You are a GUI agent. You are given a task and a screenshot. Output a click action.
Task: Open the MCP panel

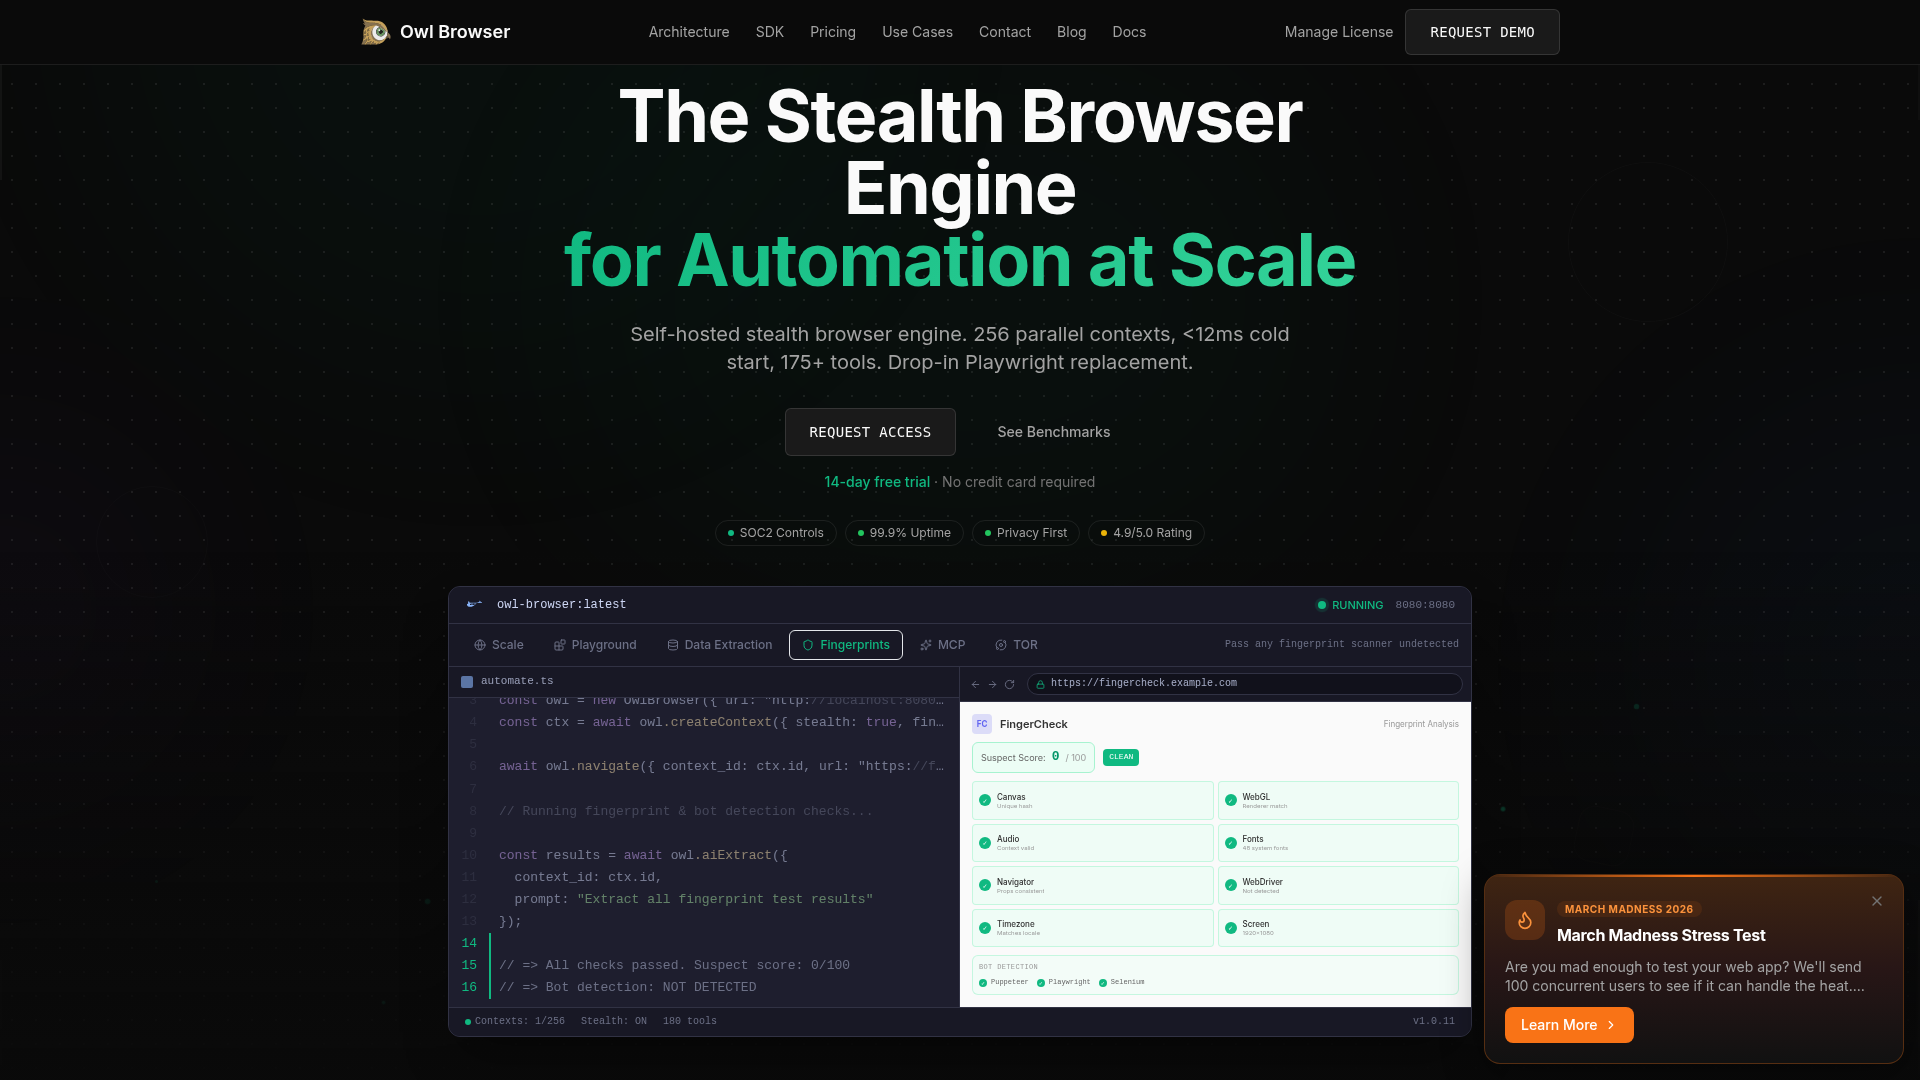point(941,645)
